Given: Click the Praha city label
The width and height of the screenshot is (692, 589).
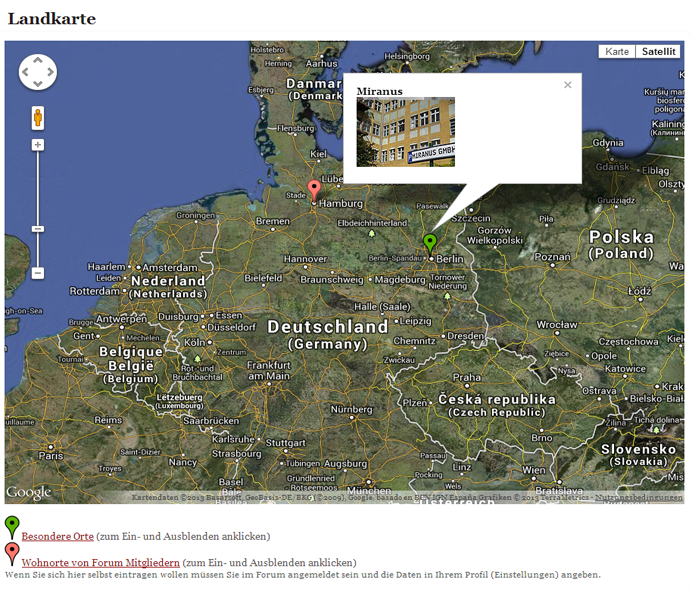Looking at the screenshot, I should 467,377.
